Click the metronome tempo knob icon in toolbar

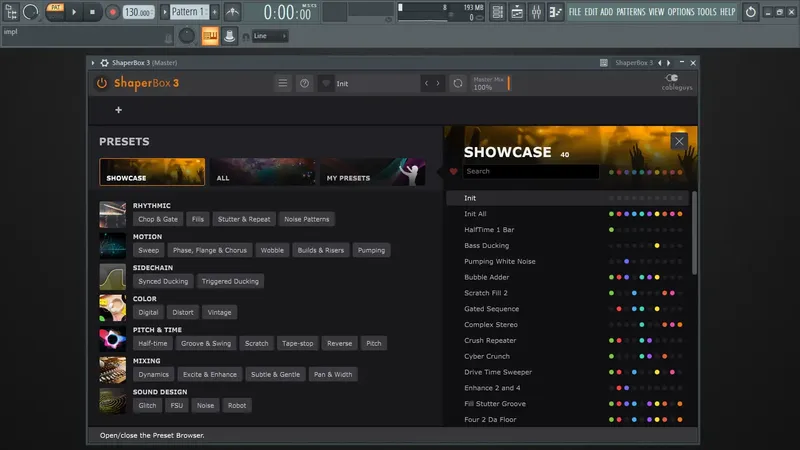(31, 12)
